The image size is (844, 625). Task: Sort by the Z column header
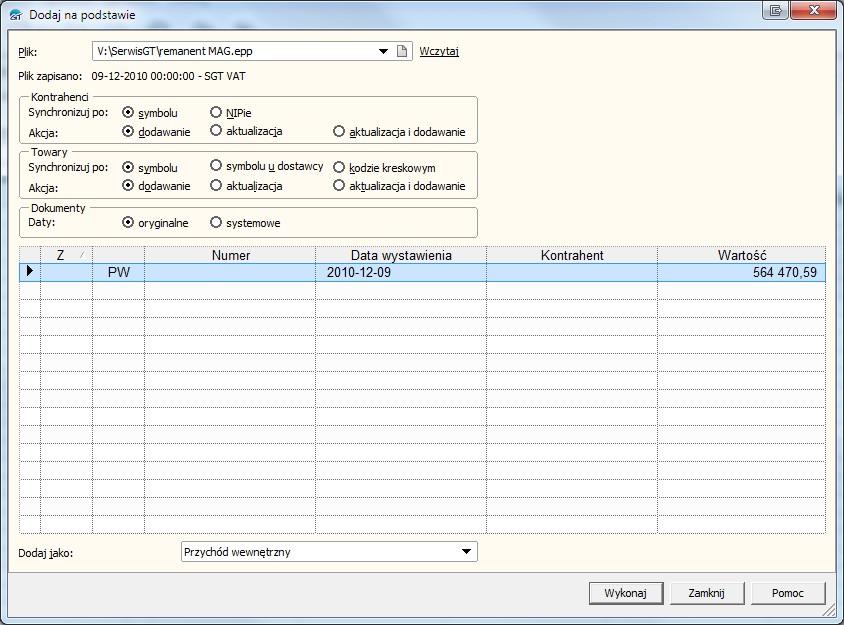[x=66, y=255]
